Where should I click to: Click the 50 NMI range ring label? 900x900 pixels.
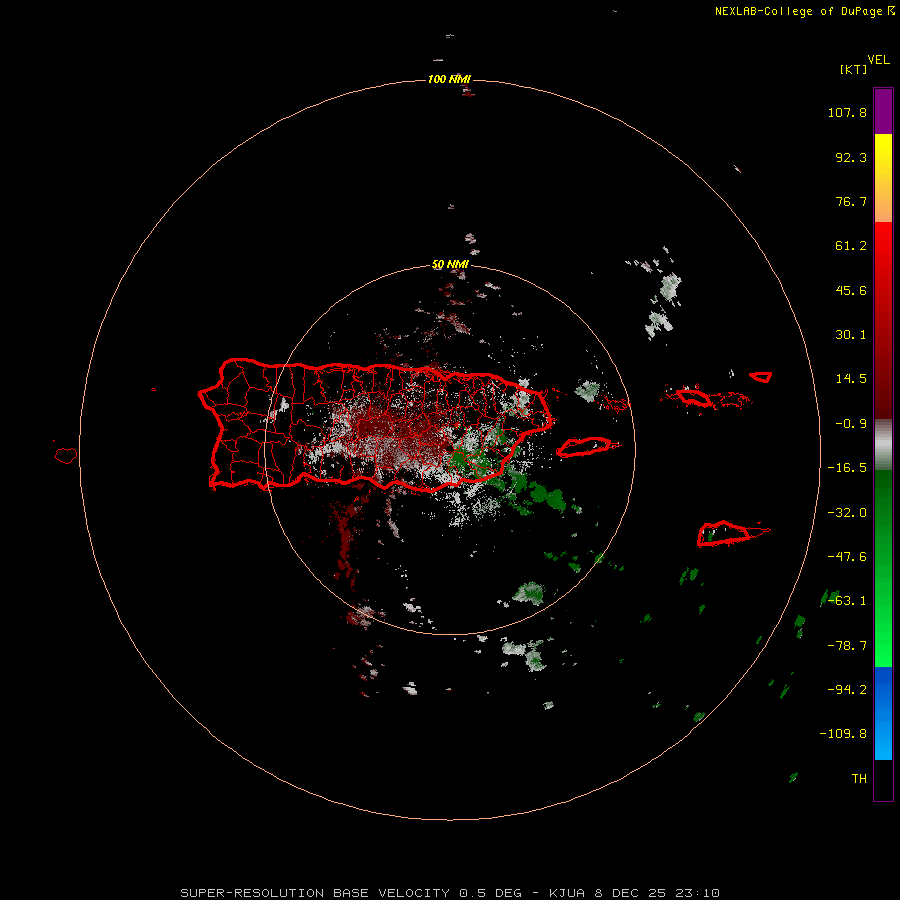(450, 265)
